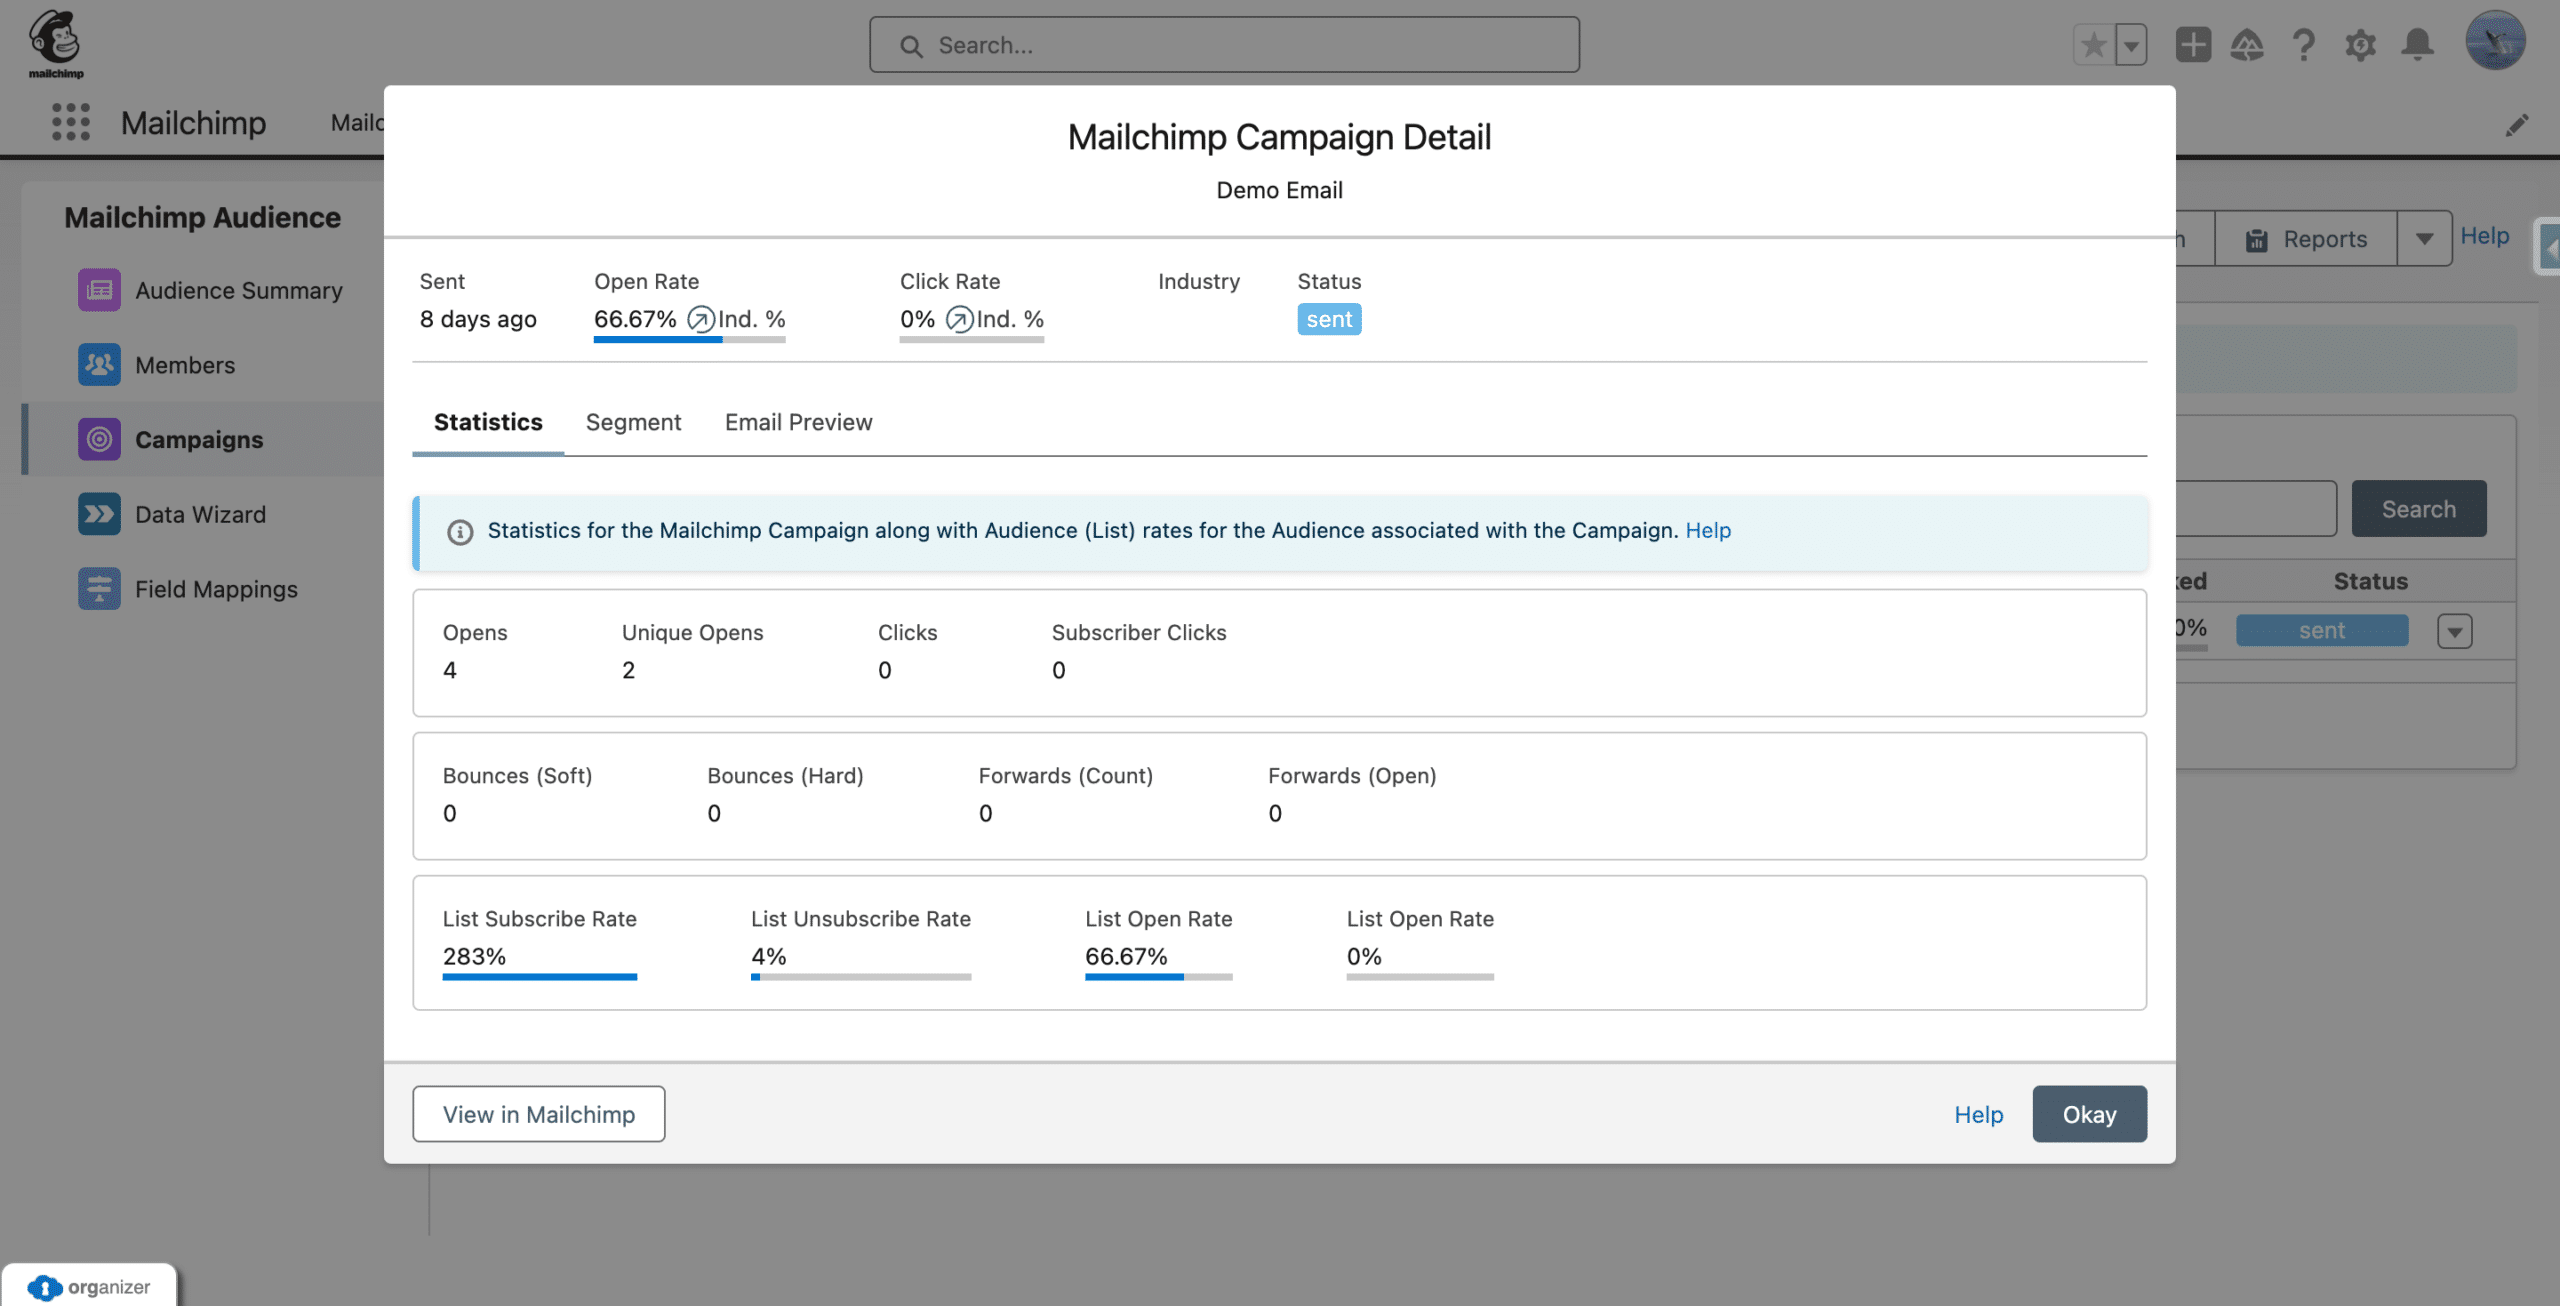
Task: Click the Members sidebar icon
Action: [99, 365]
